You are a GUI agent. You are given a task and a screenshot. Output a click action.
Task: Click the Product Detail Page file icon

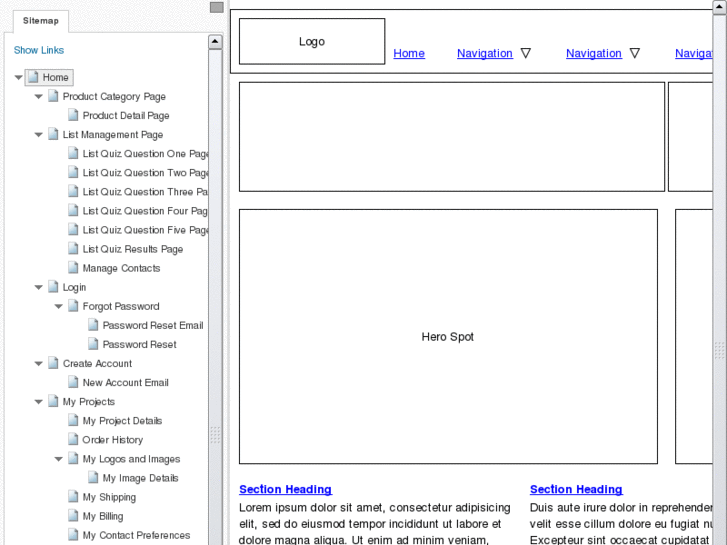click(73, 115)
